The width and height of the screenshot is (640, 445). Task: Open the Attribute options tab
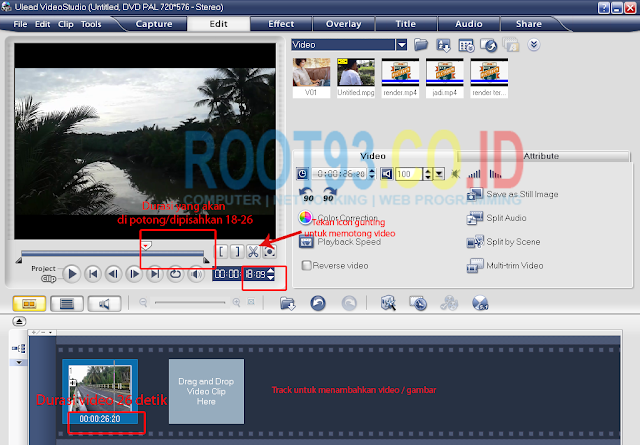coord(542,156)
